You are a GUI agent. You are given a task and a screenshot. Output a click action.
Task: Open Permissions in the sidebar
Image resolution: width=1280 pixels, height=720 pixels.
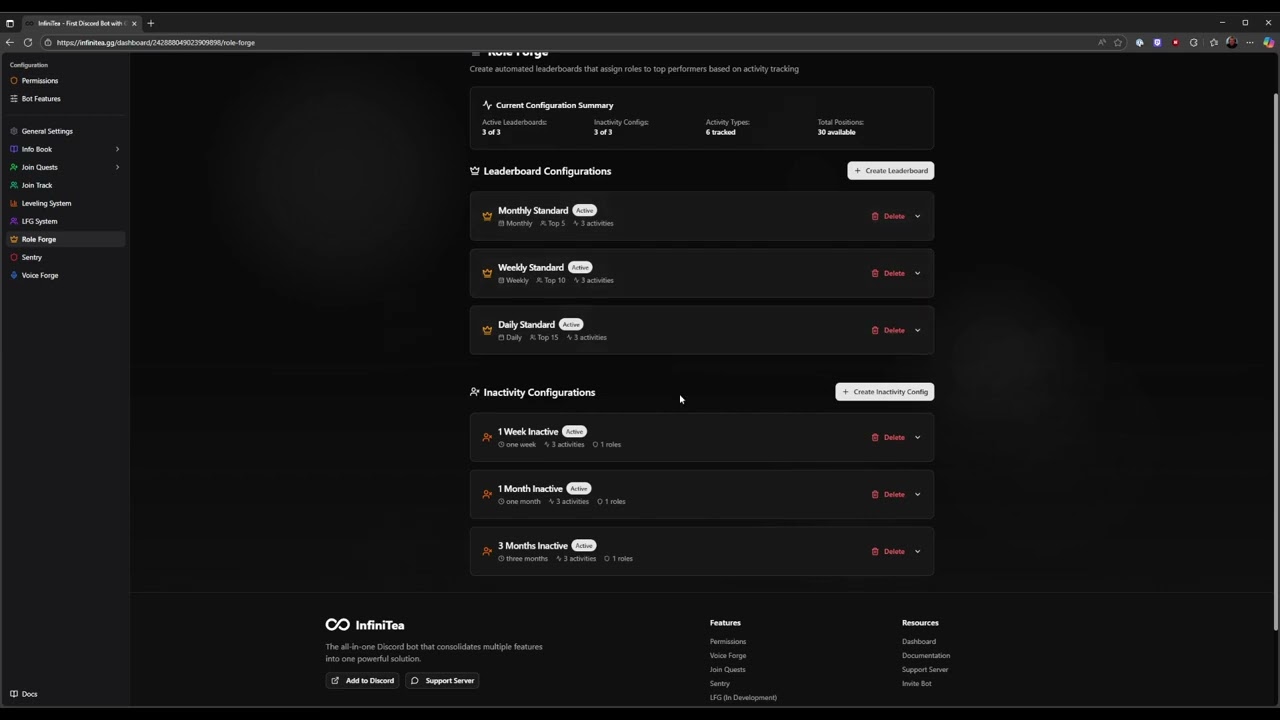click(x=40, y=81)
